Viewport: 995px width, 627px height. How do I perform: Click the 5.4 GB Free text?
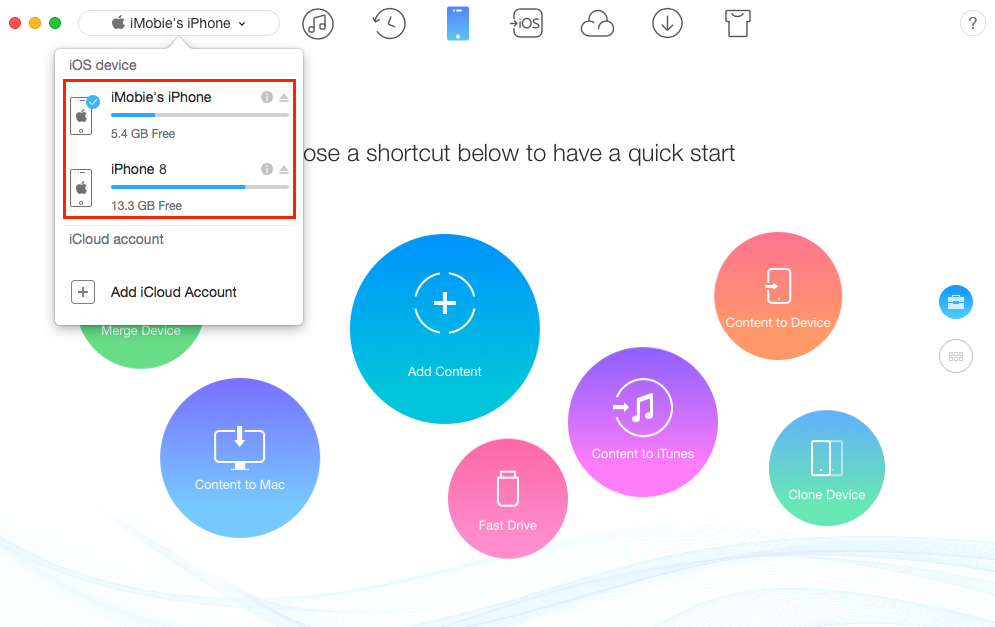[x=143, y=134]
